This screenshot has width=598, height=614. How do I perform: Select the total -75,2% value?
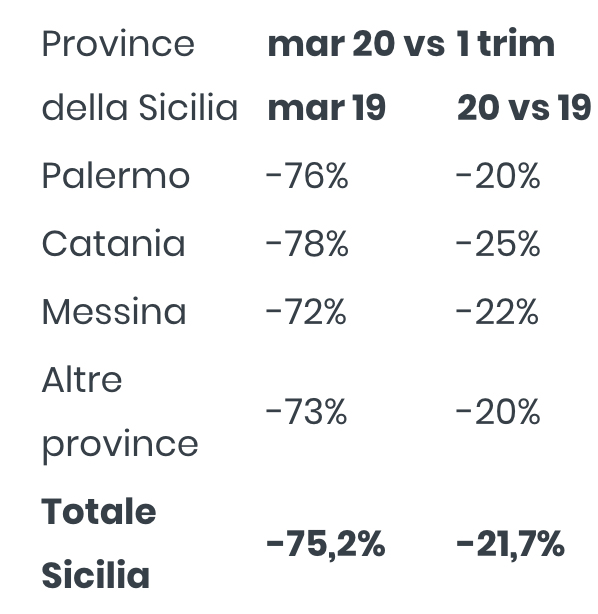tap(326, 544)
